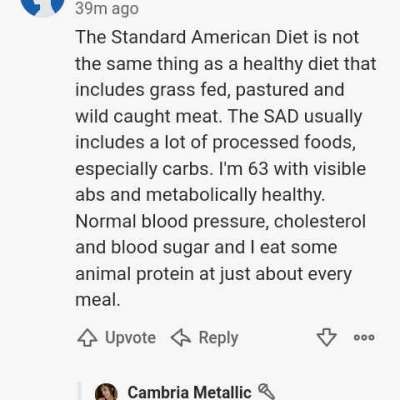Viewport: 400px width, 400px height.
Task: Open Cambria Metallic's profile picture
Action: coord(106,392)
